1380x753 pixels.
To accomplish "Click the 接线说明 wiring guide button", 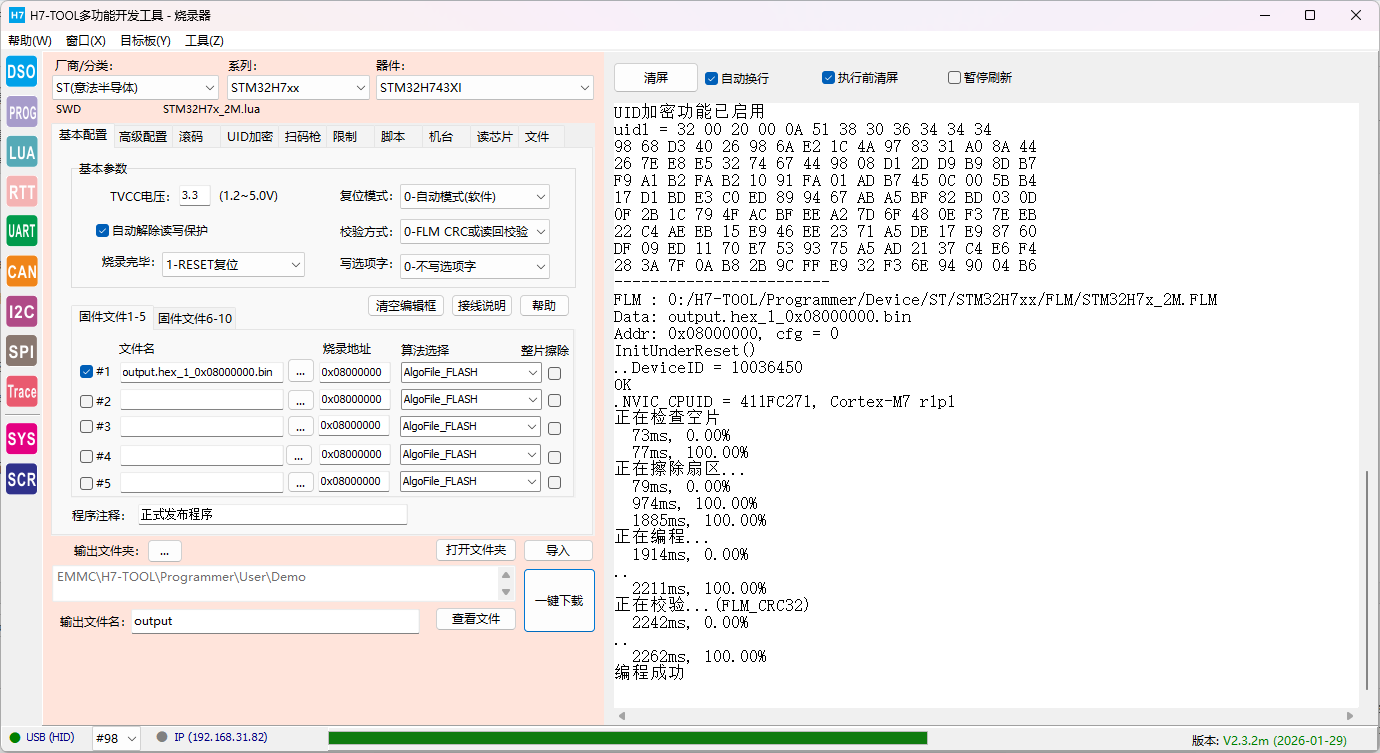I will (480, 305).
